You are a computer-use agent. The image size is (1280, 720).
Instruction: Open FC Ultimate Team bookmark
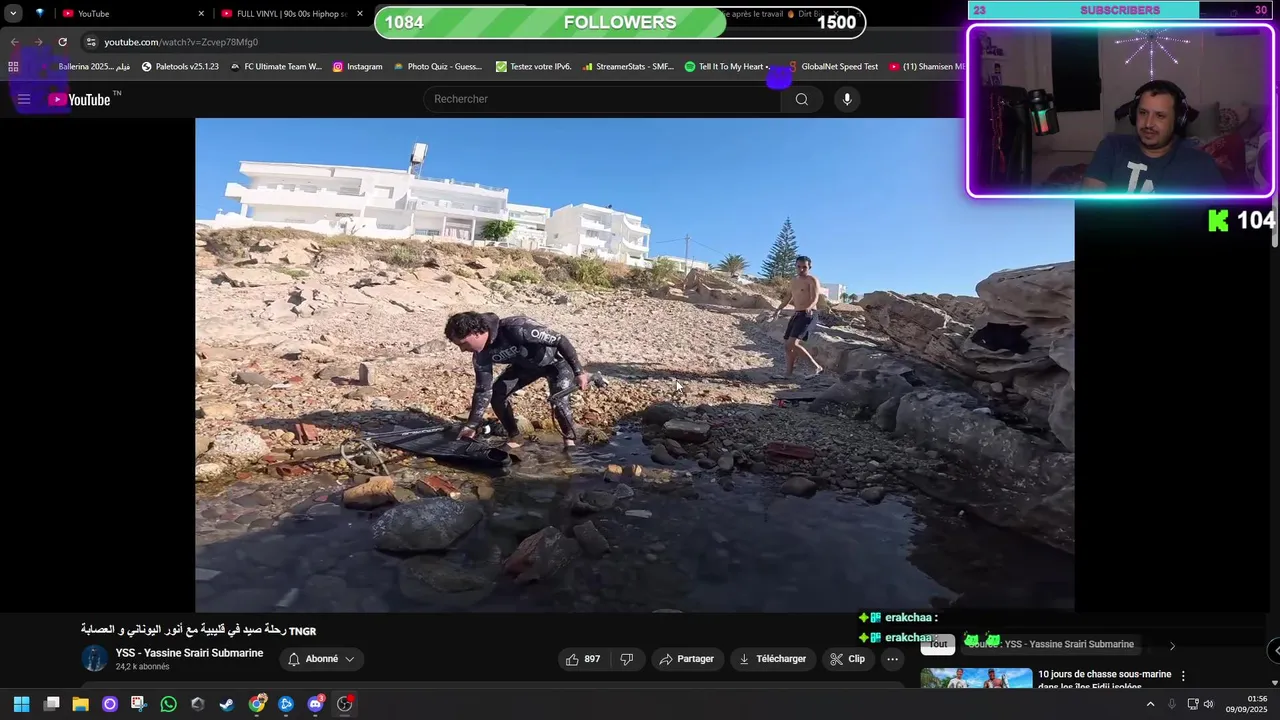point(276,67)
